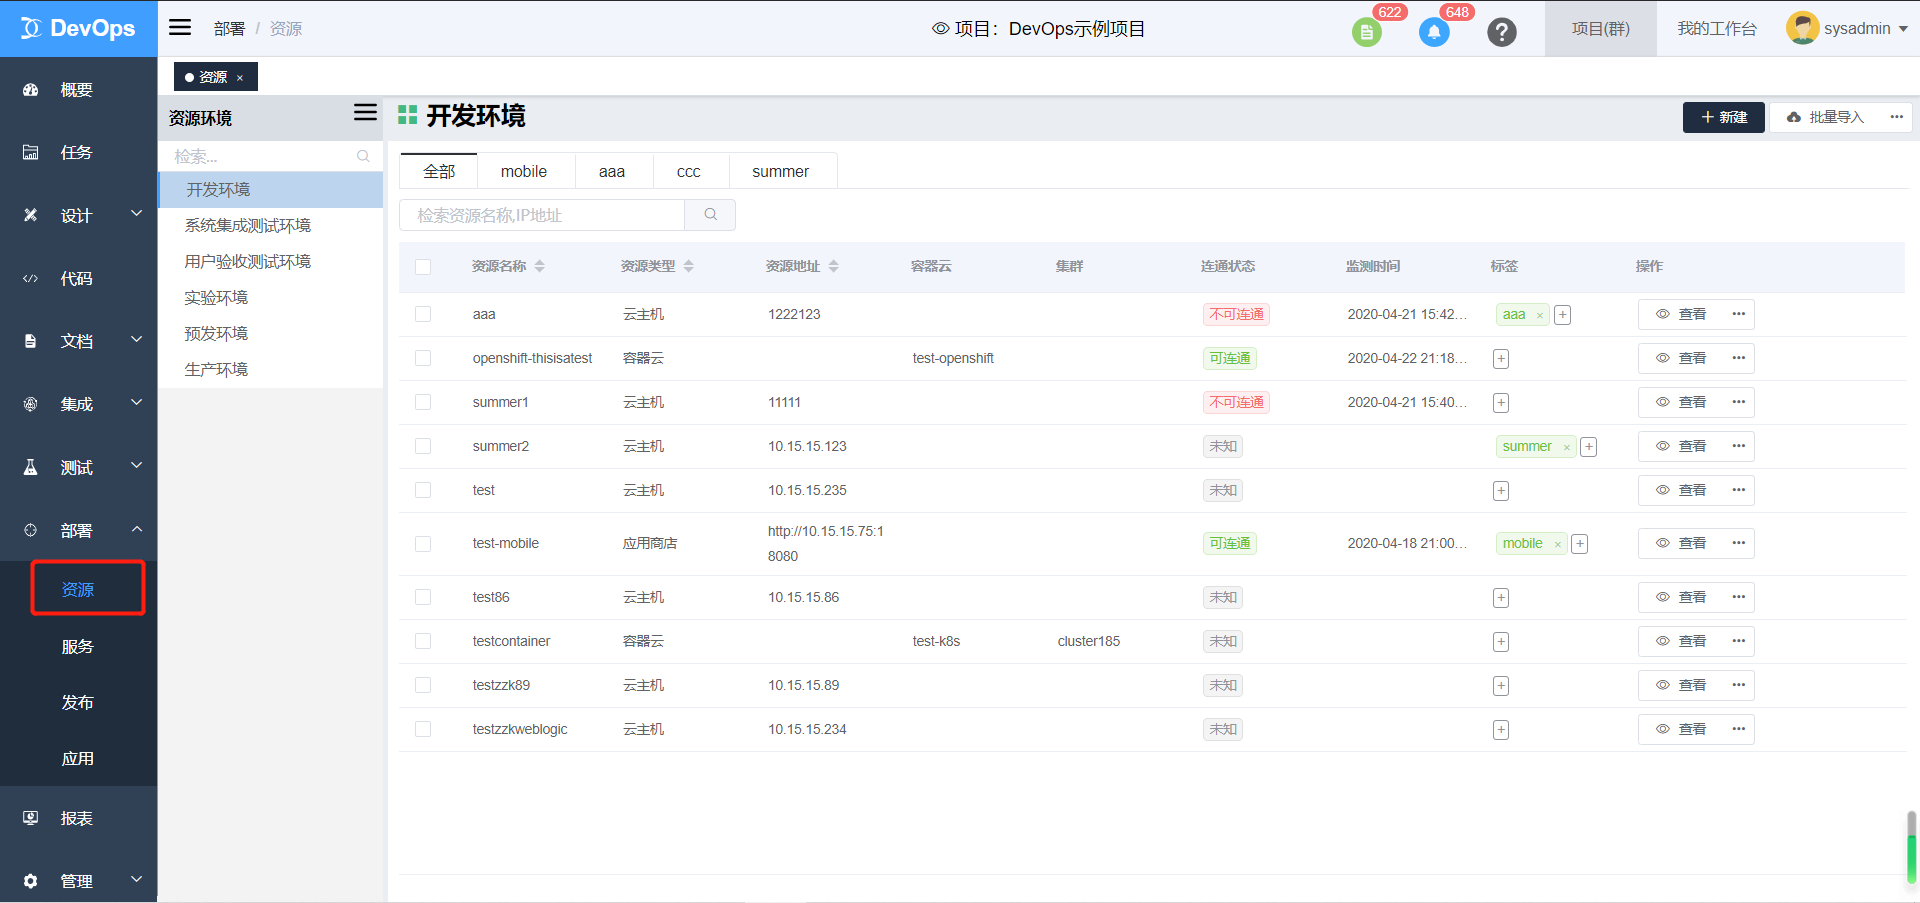Viewport: 1920px width, 903px height.
Task: Focus the 检索资源名称,IP地址 search field
Action: 541,215
